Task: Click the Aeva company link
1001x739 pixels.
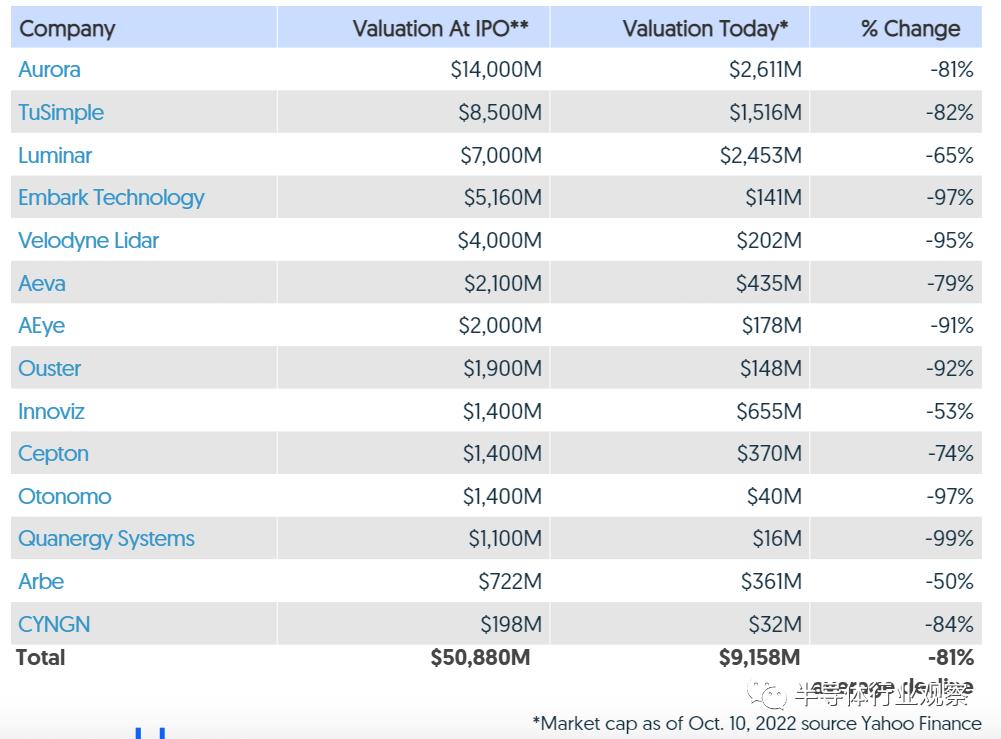Action: 42,284
